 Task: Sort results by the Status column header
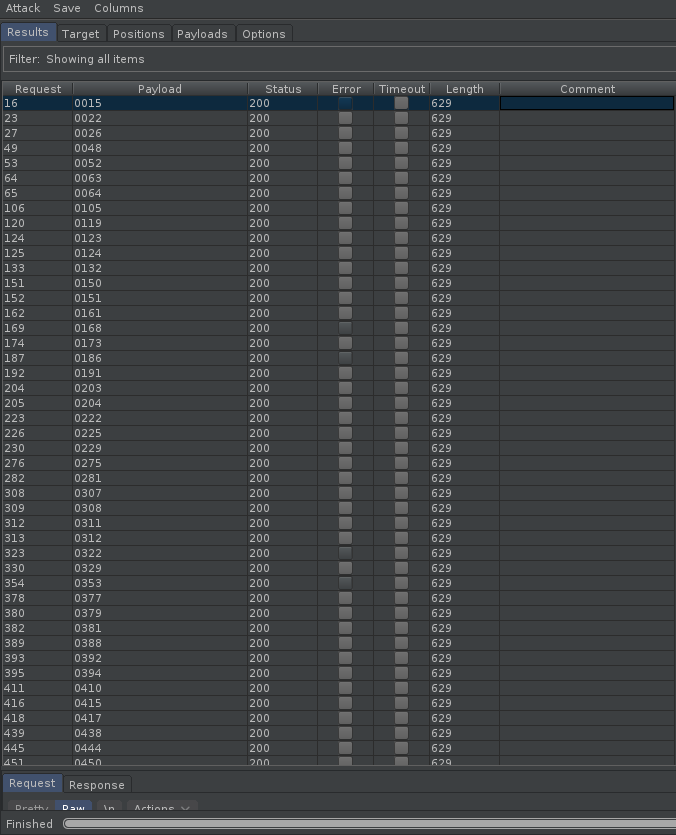pos(283,89)
